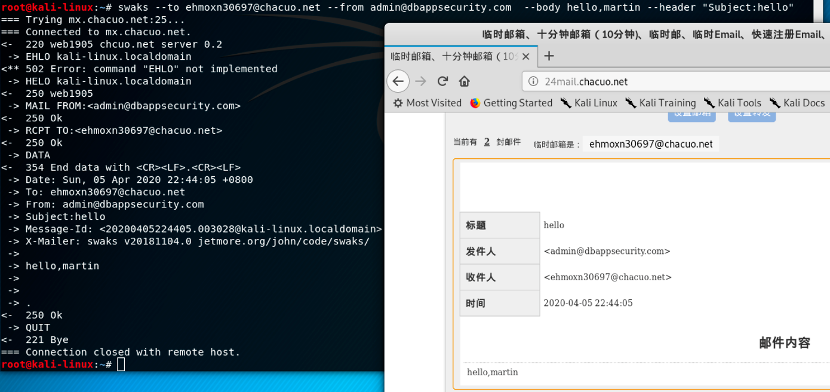This screenshot has height=392, width=830.
Task: Open Kali Training bookmark
Action: click(x=660, y=103)
